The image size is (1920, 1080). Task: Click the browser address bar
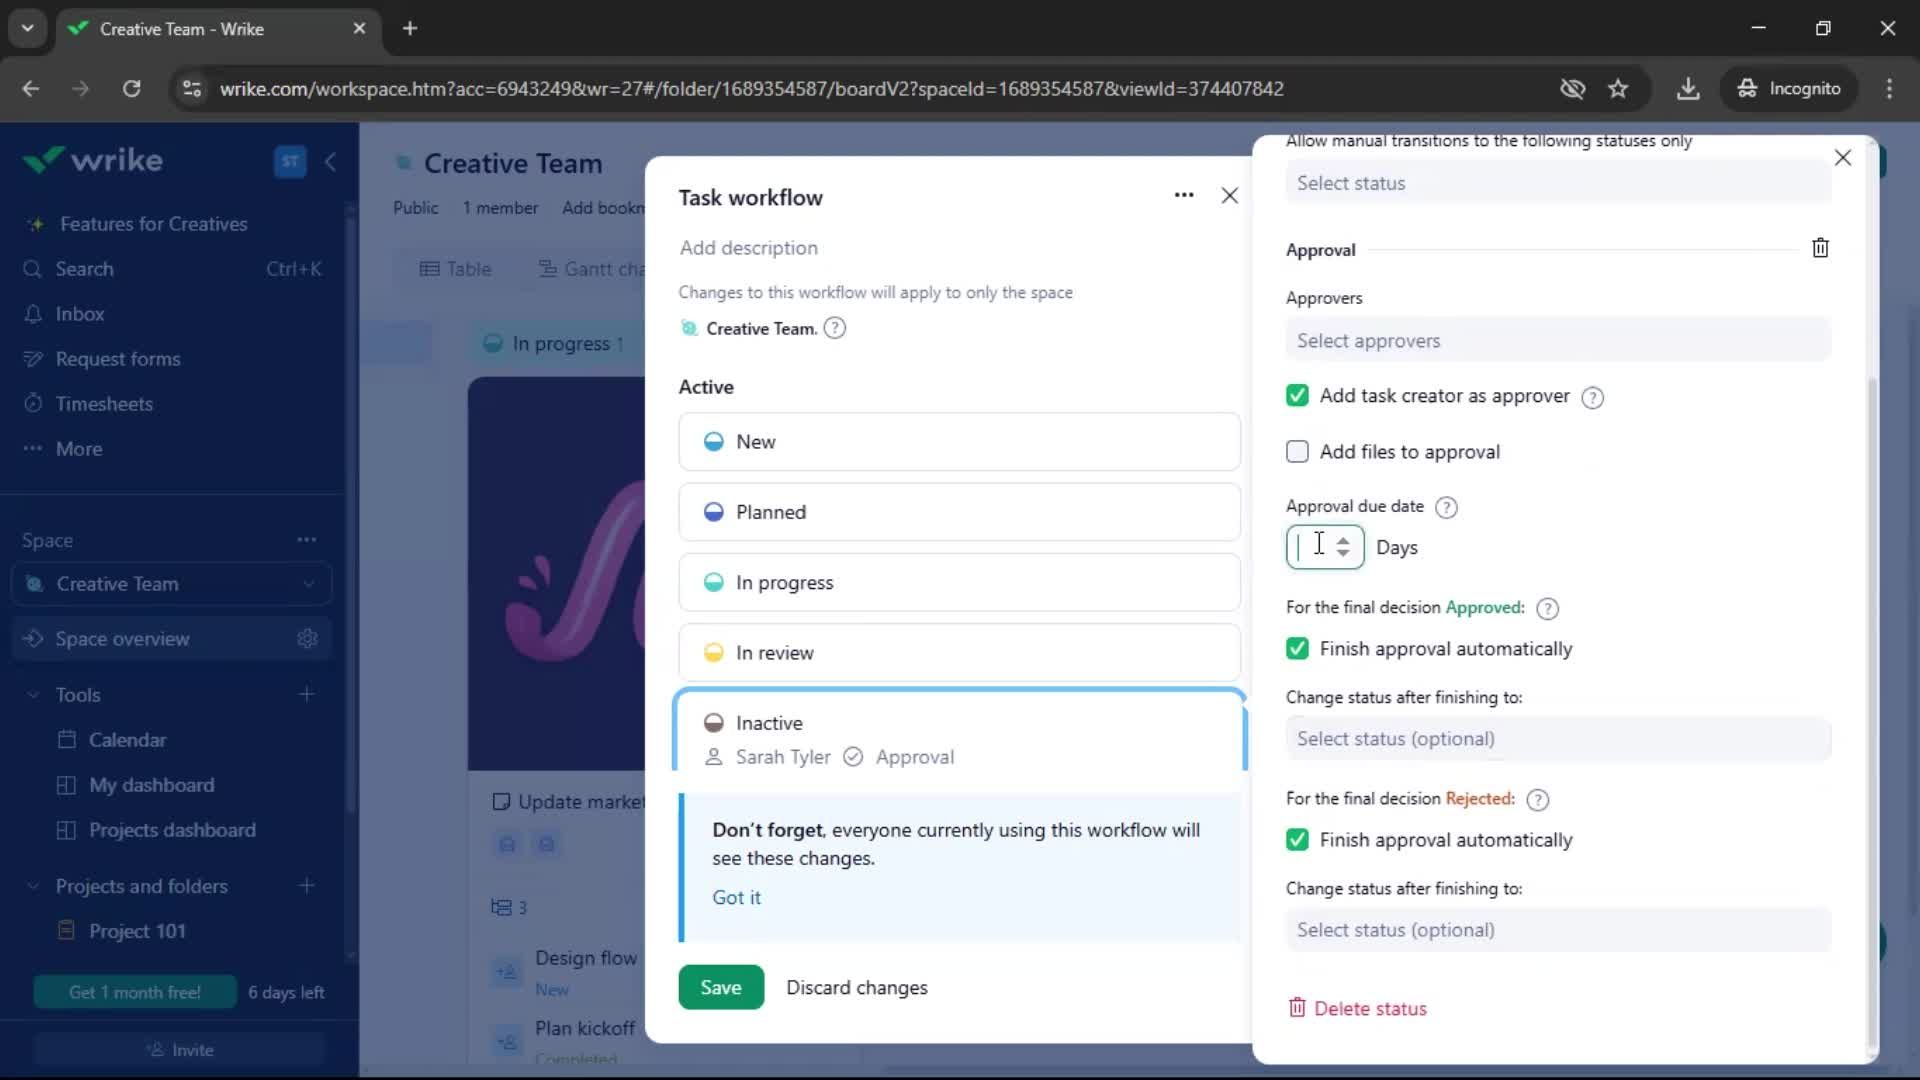[x=750, y=89]
